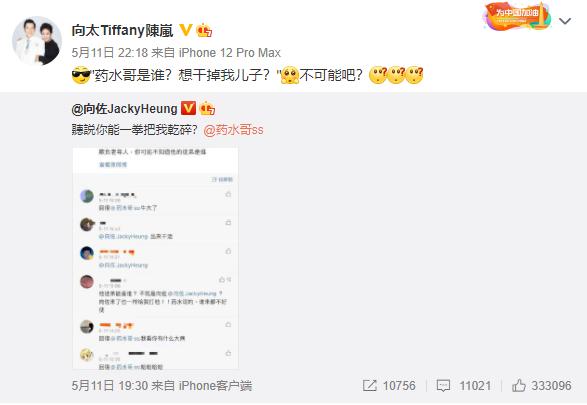Enlarge the embedded comments screenshot image
Viewport: 587px width, 405px height.
pos(155,258)
